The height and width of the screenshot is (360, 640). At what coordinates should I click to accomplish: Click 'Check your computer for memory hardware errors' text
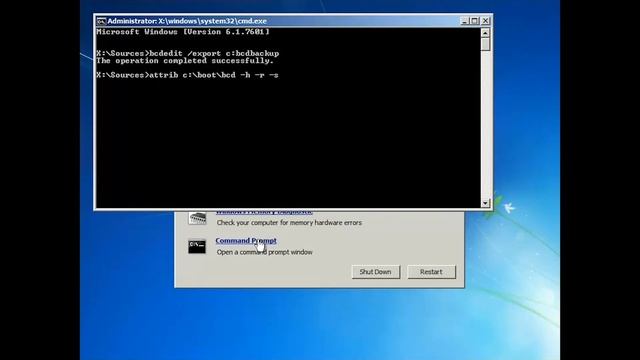289,223
